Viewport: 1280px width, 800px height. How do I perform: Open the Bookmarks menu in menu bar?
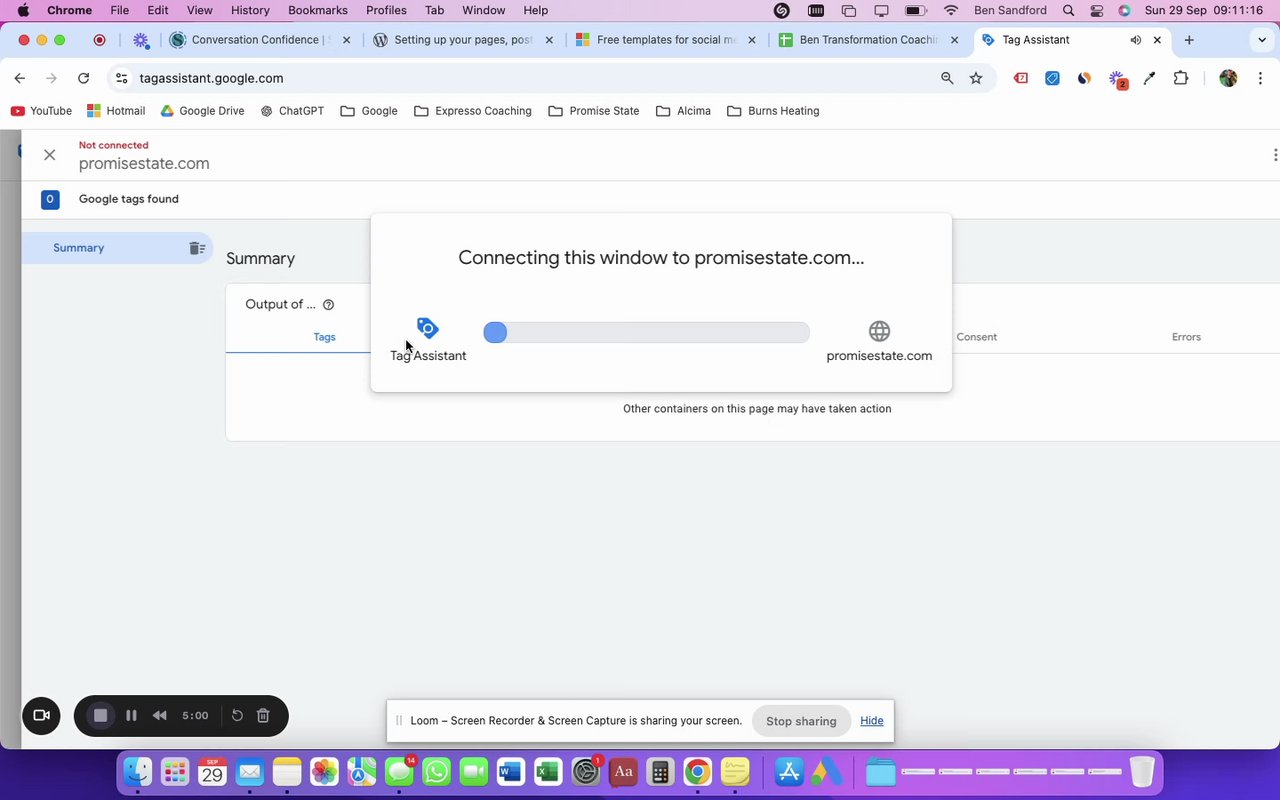(x=318, y=10)
